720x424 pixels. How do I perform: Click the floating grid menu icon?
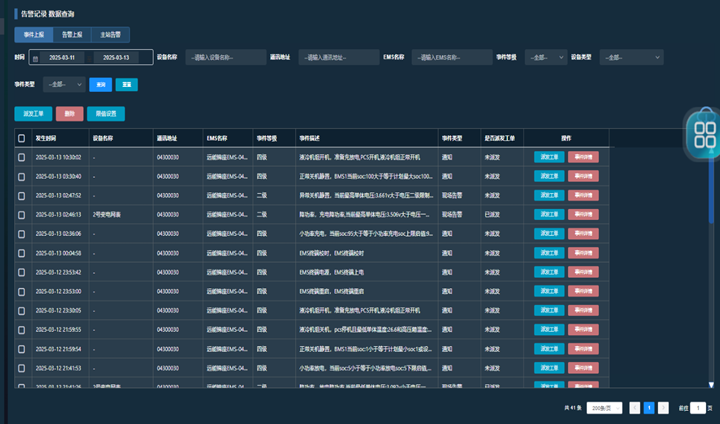pyautogui.click(x=704, y=133)
